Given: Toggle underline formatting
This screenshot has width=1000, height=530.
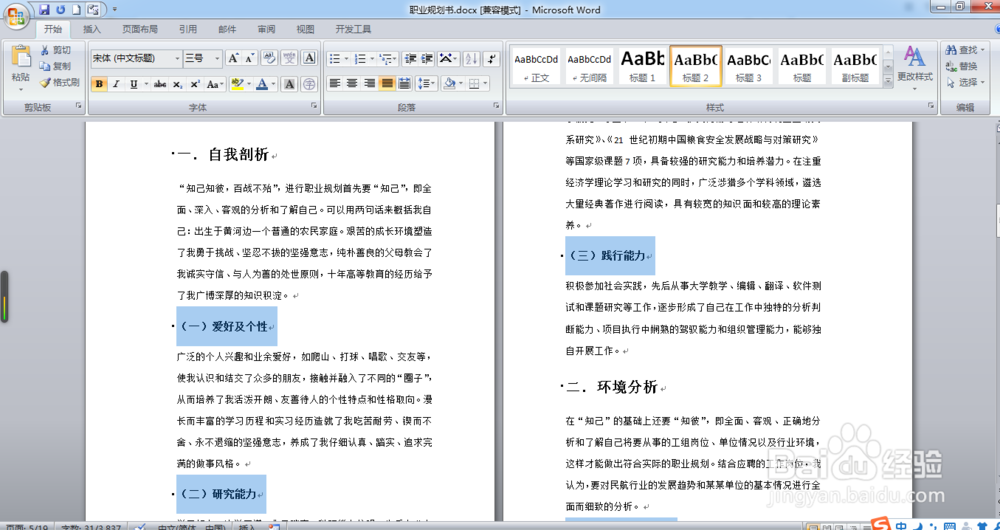Looking at the screenshot, I should 133,84.
